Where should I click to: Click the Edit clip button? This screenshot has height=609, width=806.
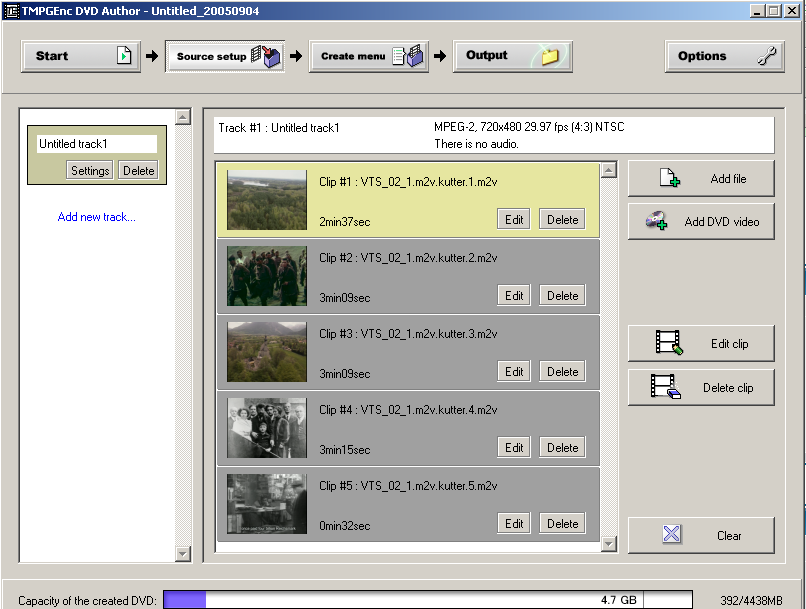coord(701,343)
